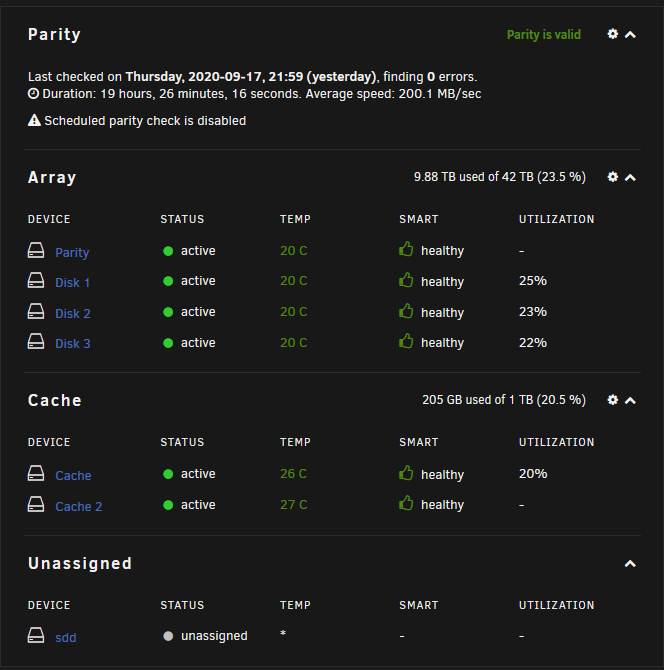The height and width of the screenshot is (670, 664).
Task: Click the 'Parity is valid' status text
Action: tap(544, 35)
